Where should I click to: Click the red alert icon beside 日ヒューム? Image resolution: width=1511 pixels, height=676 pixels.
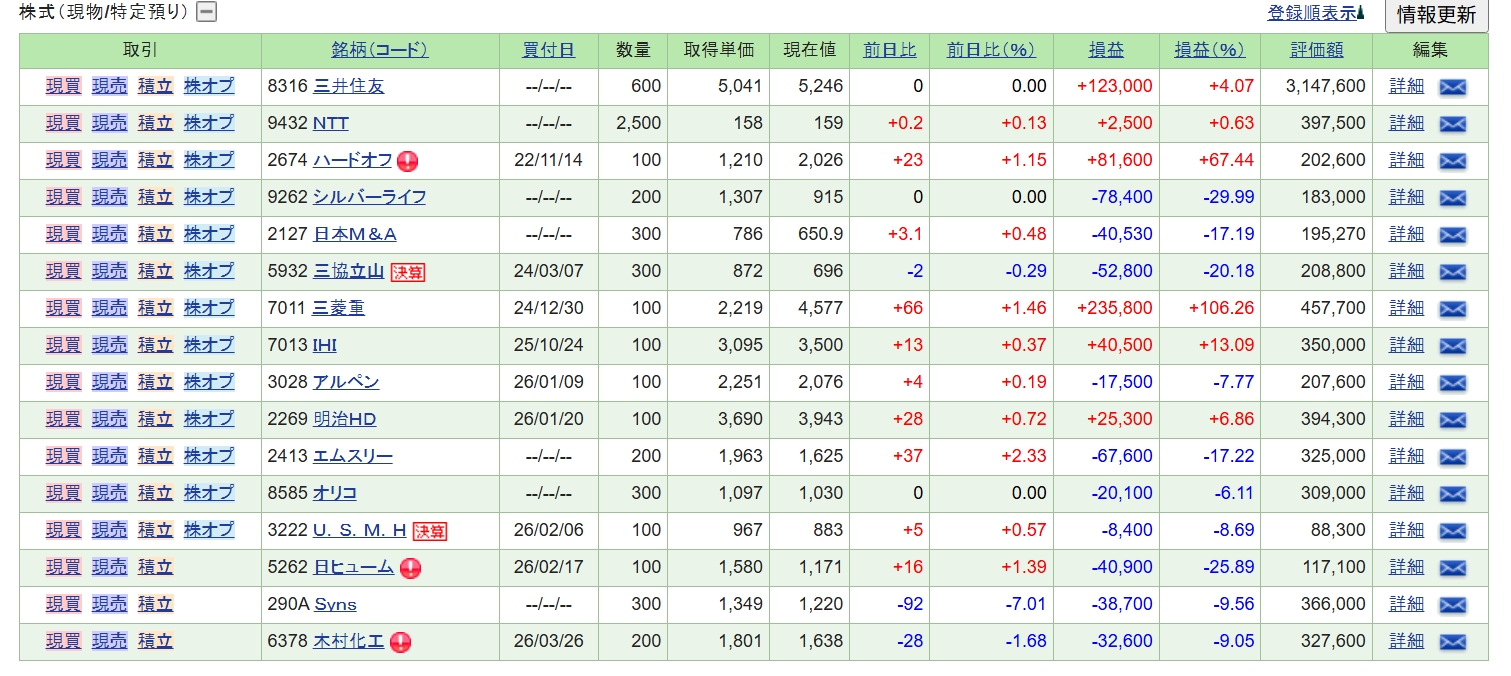[x=410, y=568]
